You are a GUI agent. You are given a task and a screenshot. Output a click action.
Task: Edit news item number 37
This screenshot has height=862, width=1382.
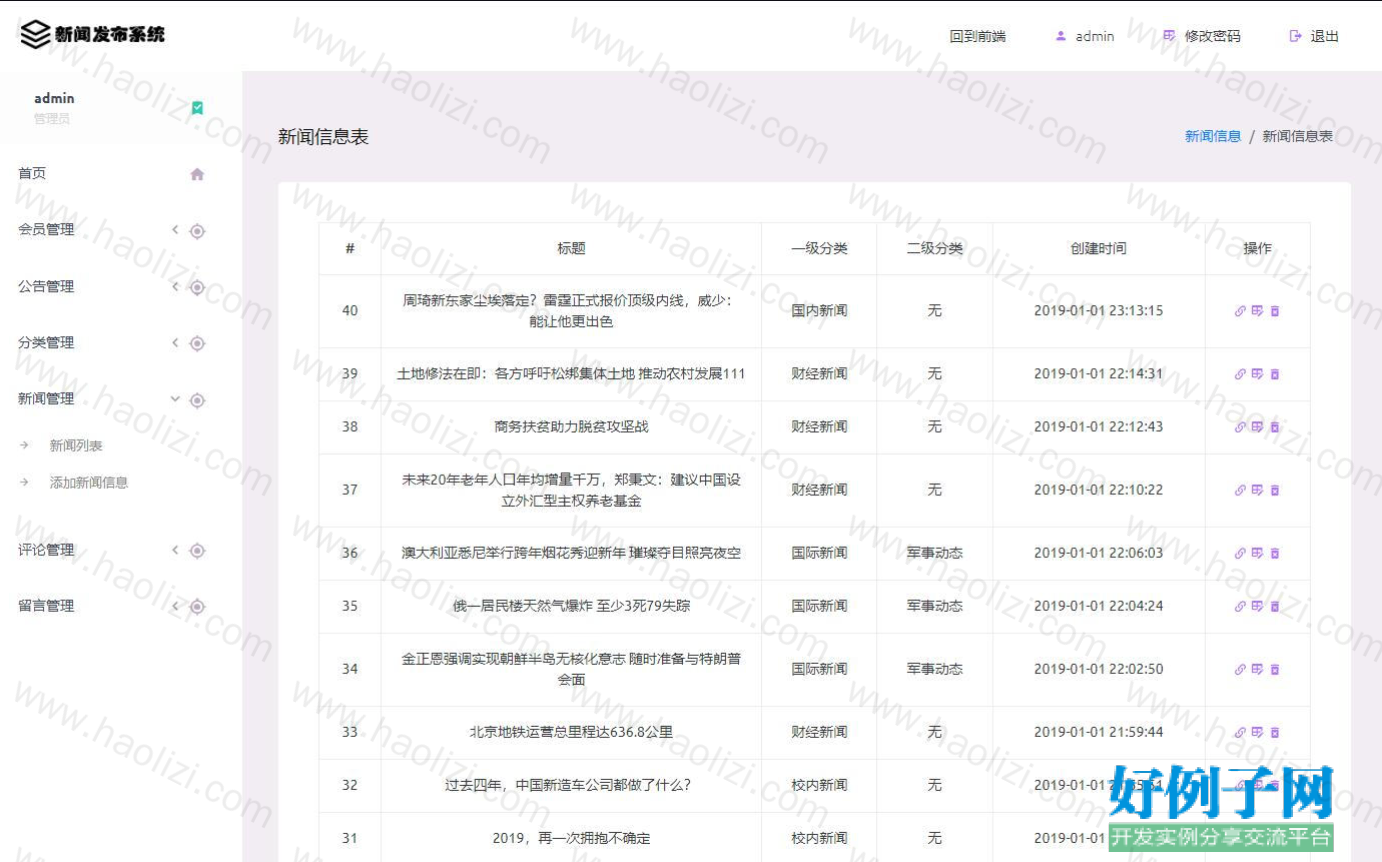tap(1257, 490)
